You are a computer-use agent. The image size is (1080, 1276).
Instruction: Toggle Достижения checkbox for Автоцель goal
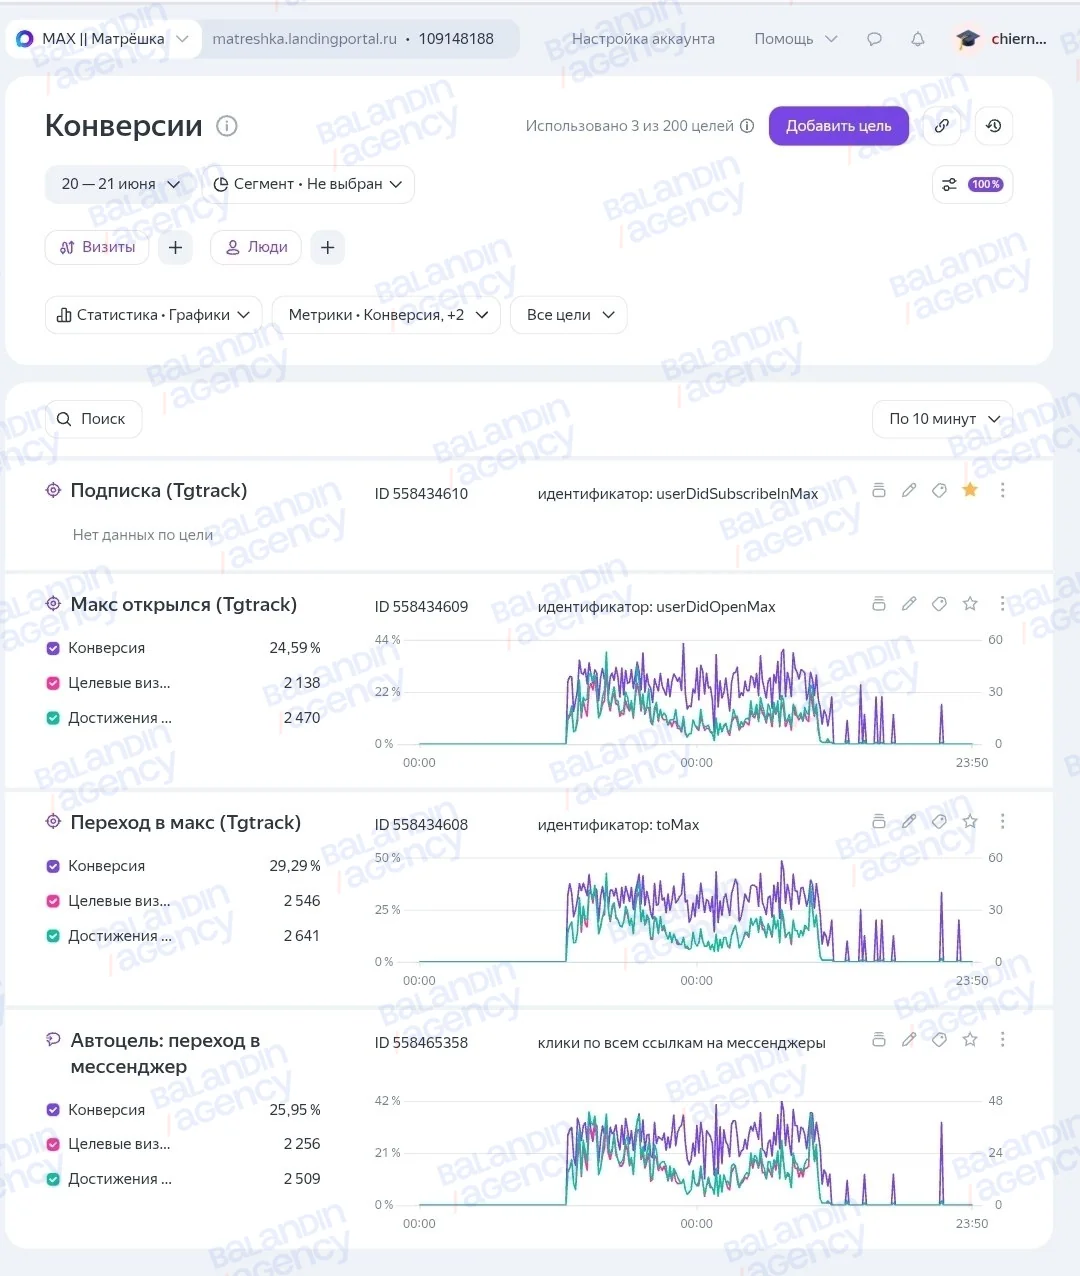point(53,1179)
